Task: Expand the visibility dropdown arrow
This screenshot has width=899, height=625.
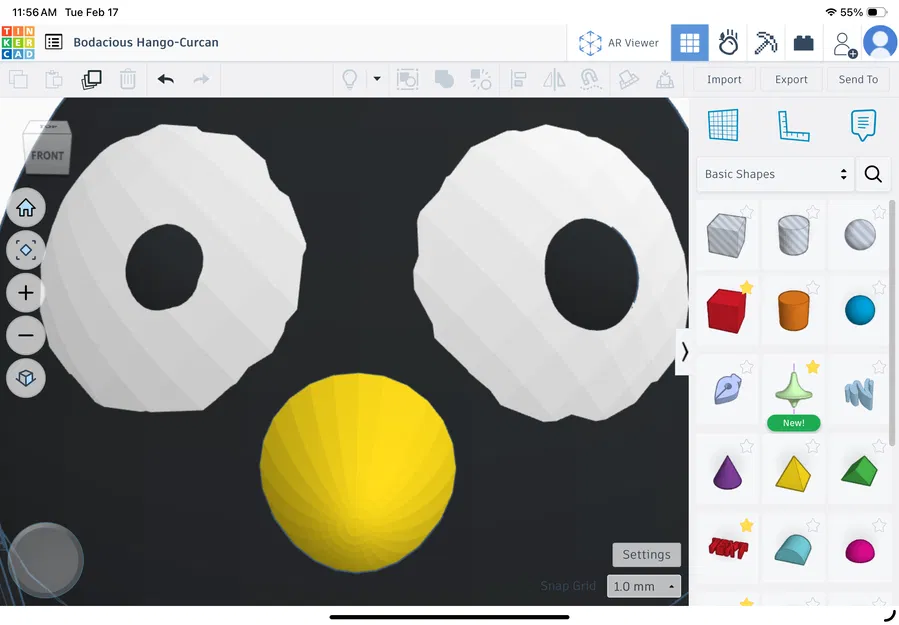Action: coord(377,79)
